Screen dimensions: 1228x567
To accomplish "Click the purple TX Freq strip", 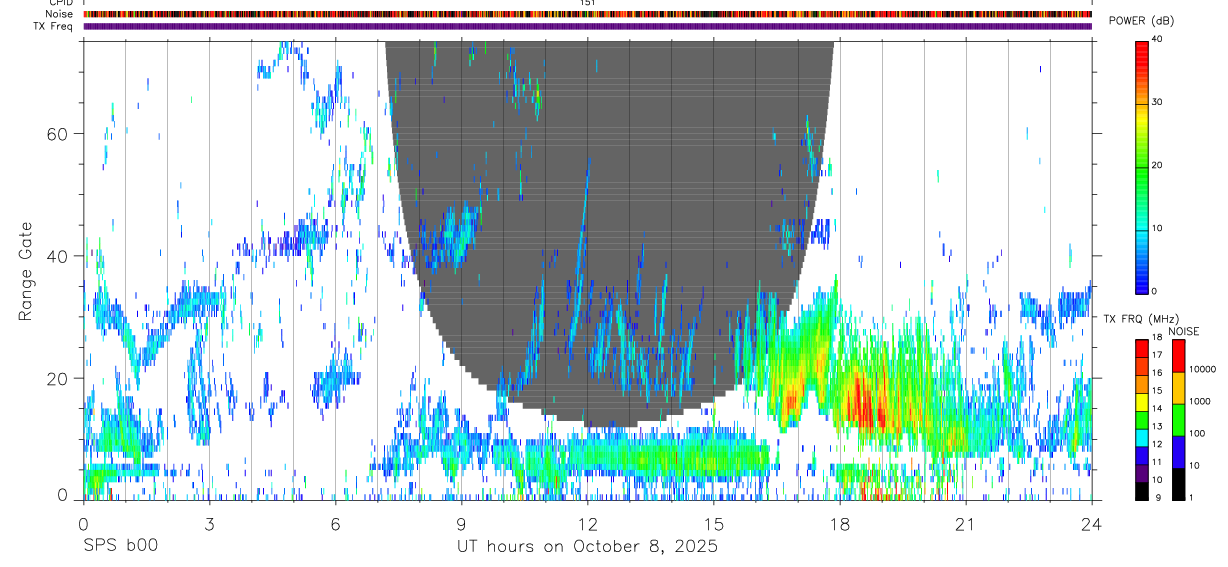I will coord(587,26).
